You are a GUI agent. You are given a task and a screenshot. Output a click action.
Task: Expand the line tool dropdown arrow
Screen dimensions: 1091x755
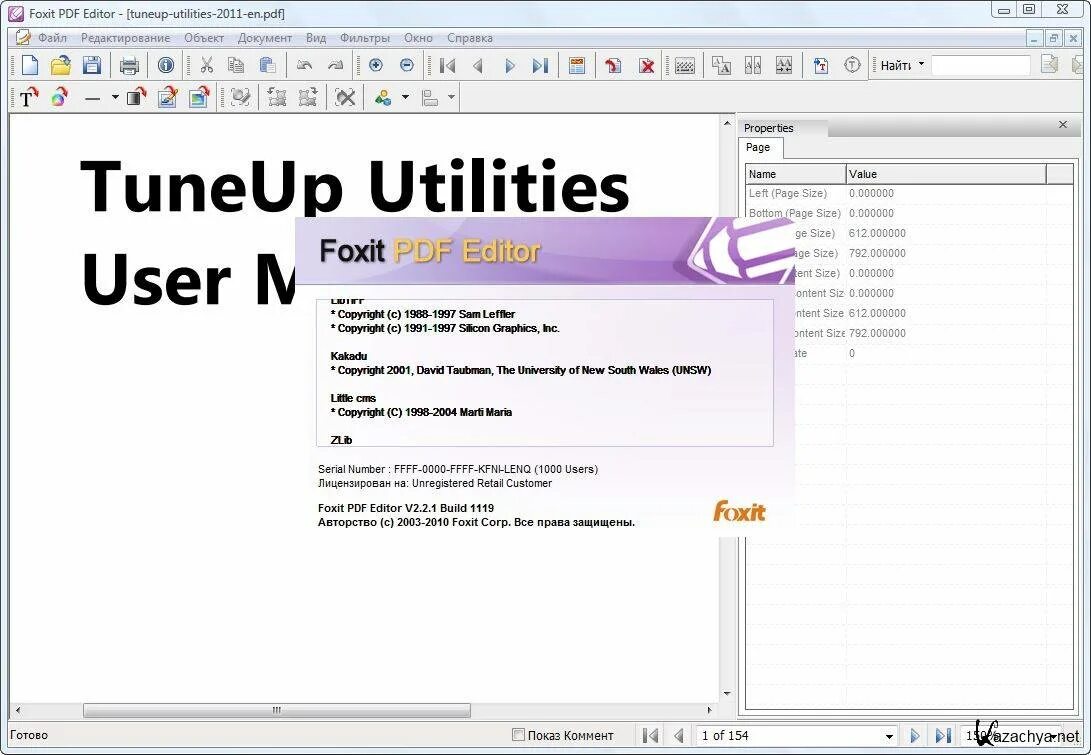(x=115, y=97)
